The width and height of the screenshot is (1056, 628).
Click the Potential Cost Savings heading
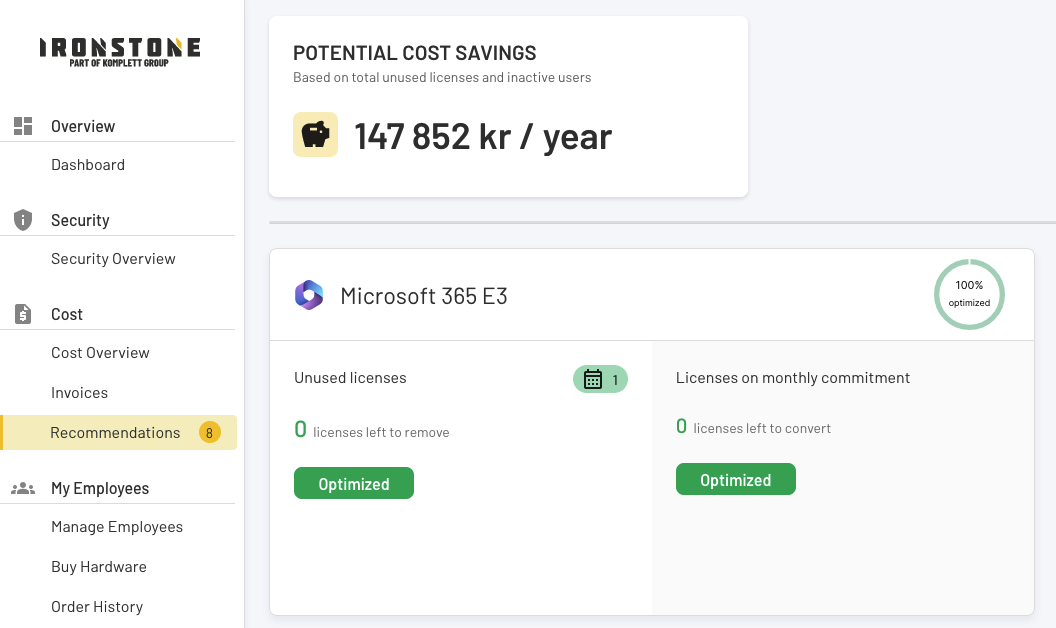[414, 53]
